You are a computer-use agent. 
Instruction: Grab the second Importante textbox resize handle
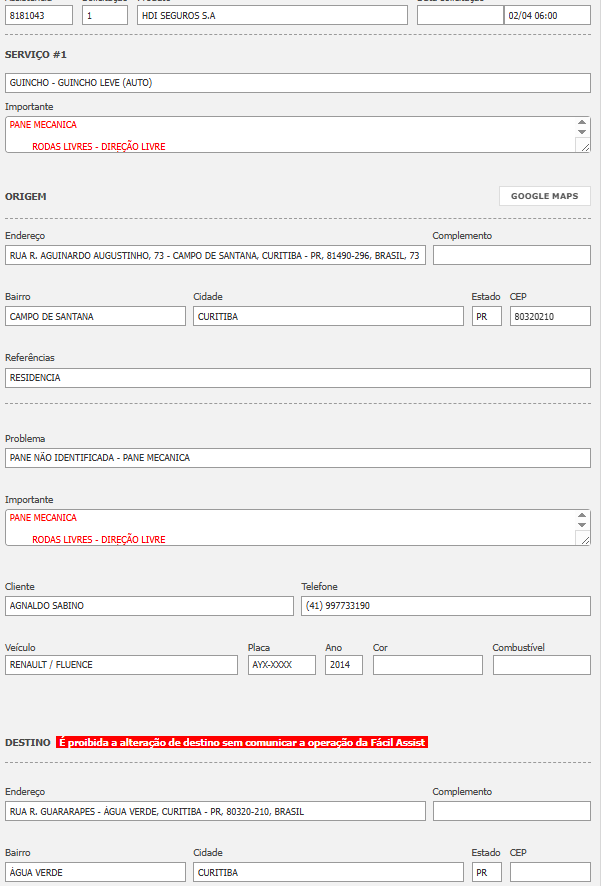click(x=584, y=539)
